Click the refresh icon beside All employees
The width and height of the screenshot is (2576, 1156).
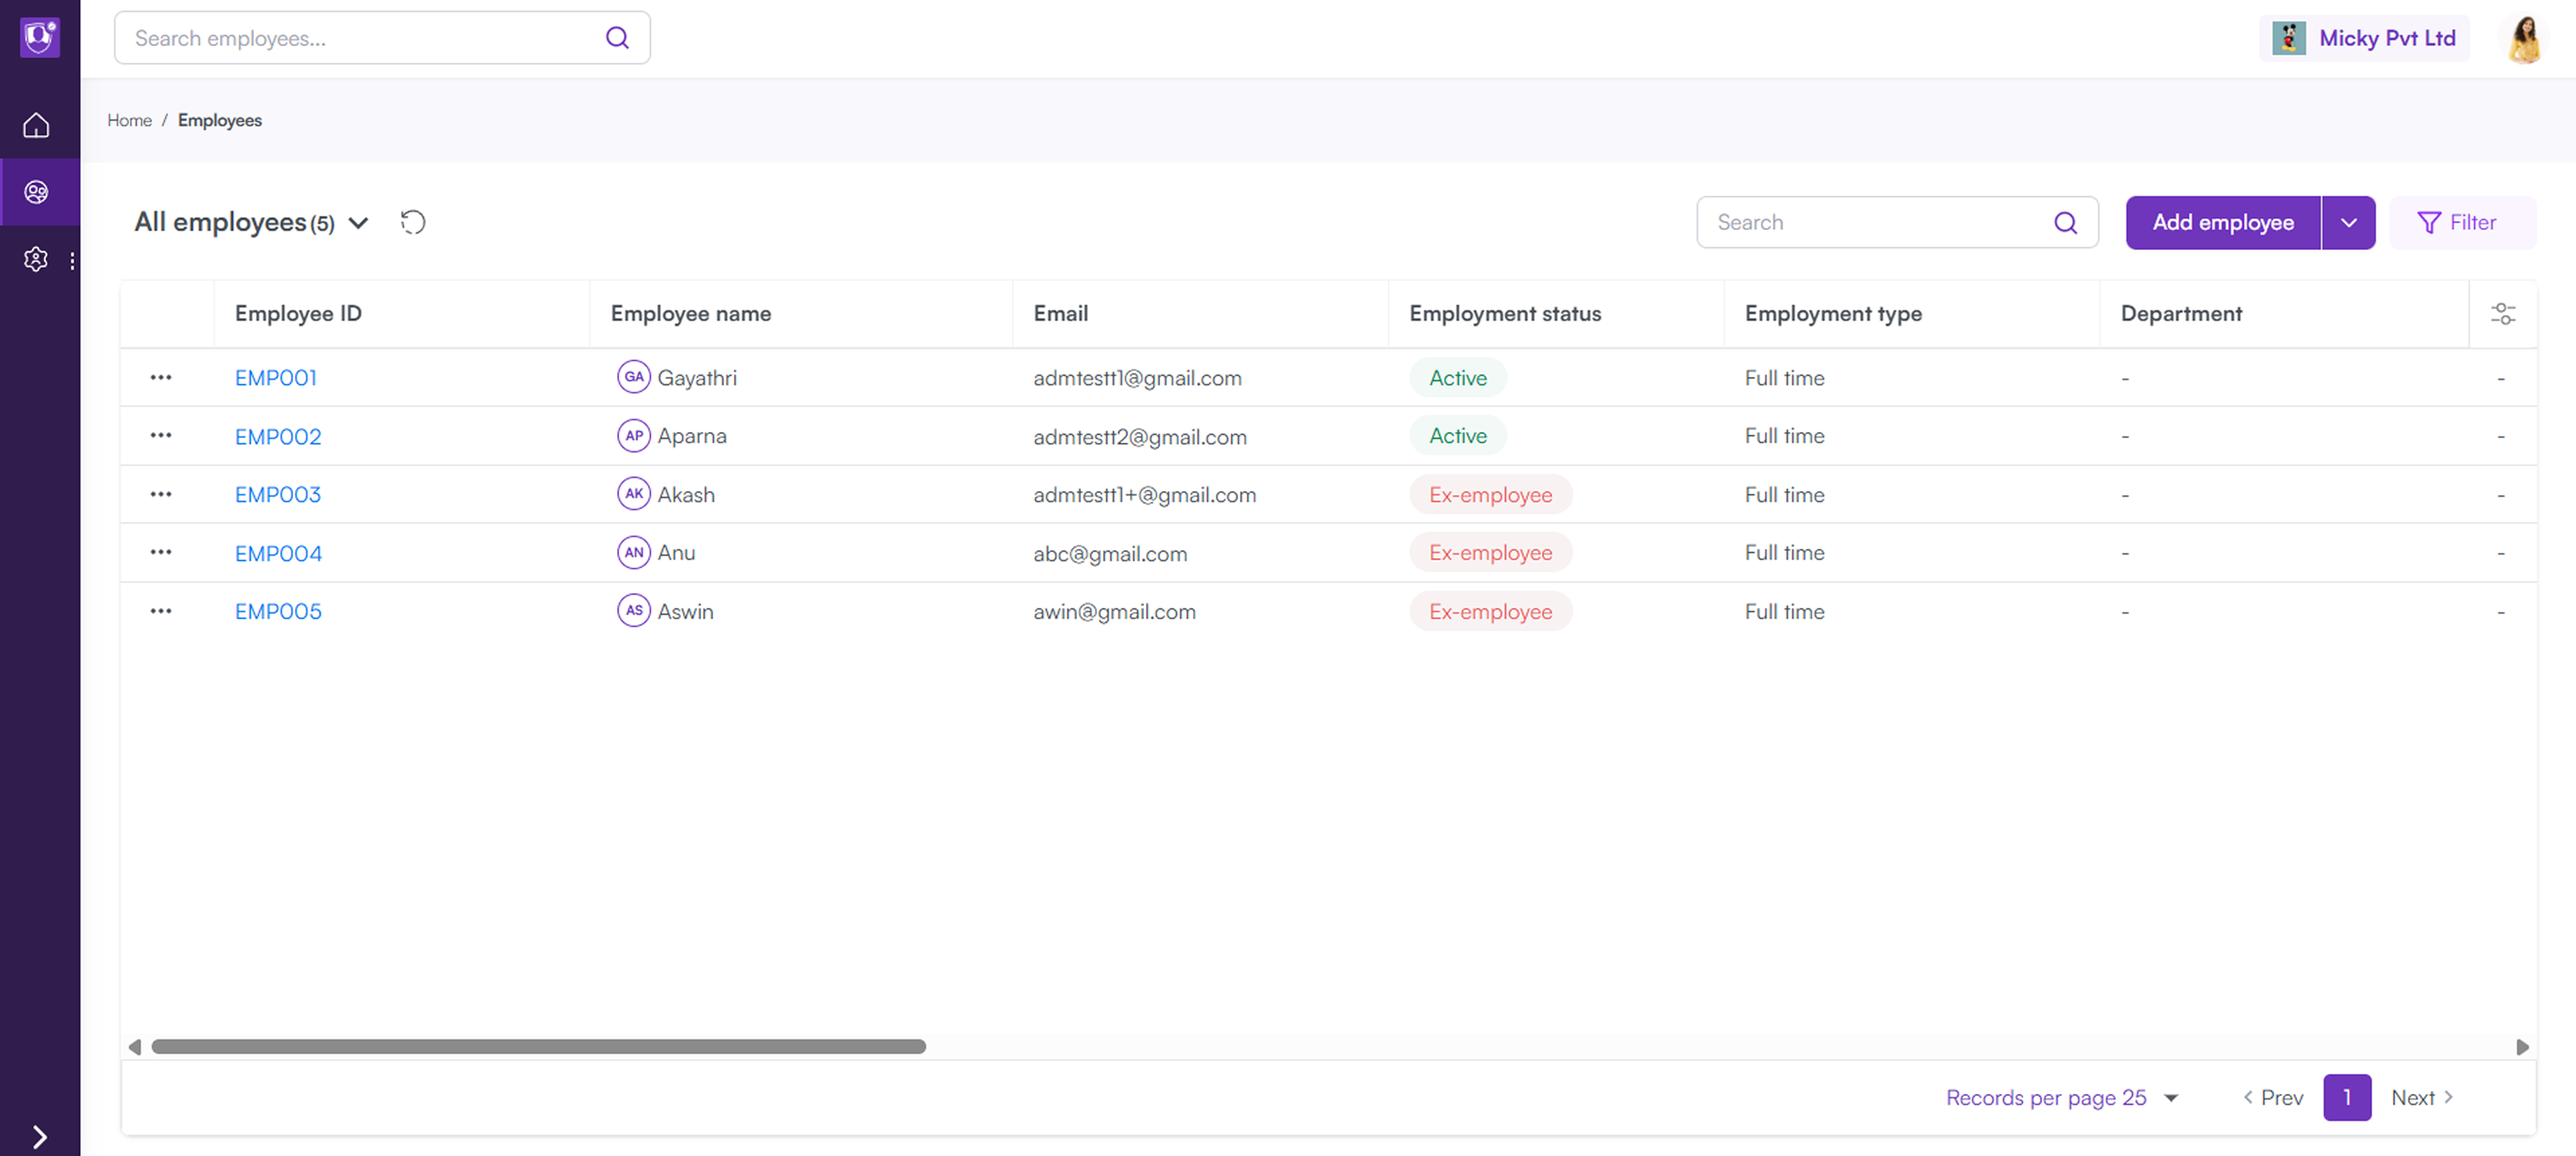click(x=413, y=222)
